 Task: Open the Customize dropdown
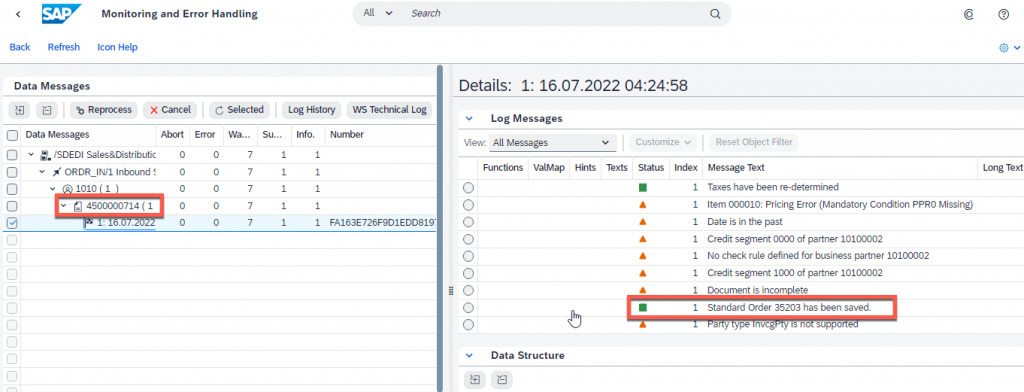pos(663,142)
